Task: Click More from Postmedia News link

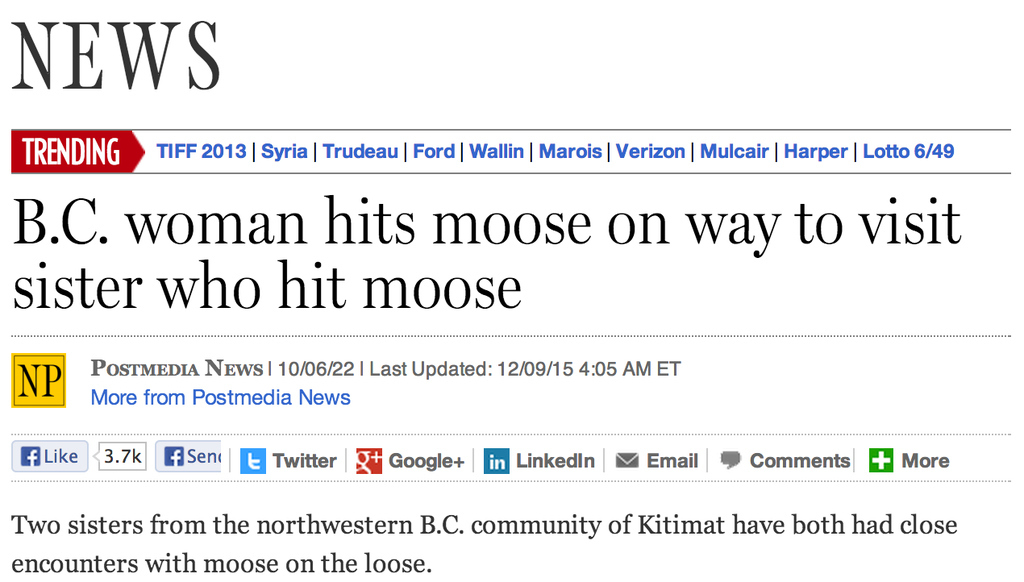Action: pyautogui.click(x=221, y=397)
